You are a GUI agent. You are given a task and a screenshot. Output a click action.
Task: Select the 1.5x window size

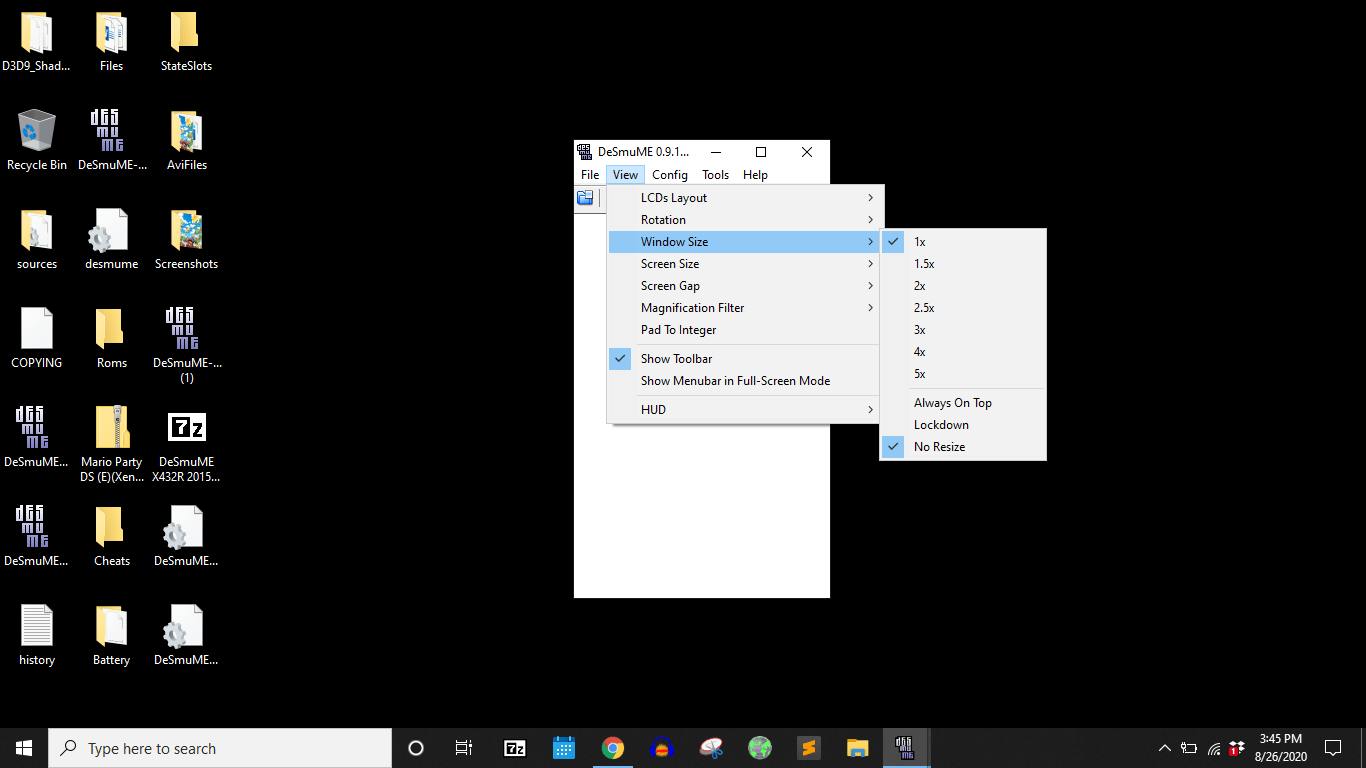[x=963, y=264]
